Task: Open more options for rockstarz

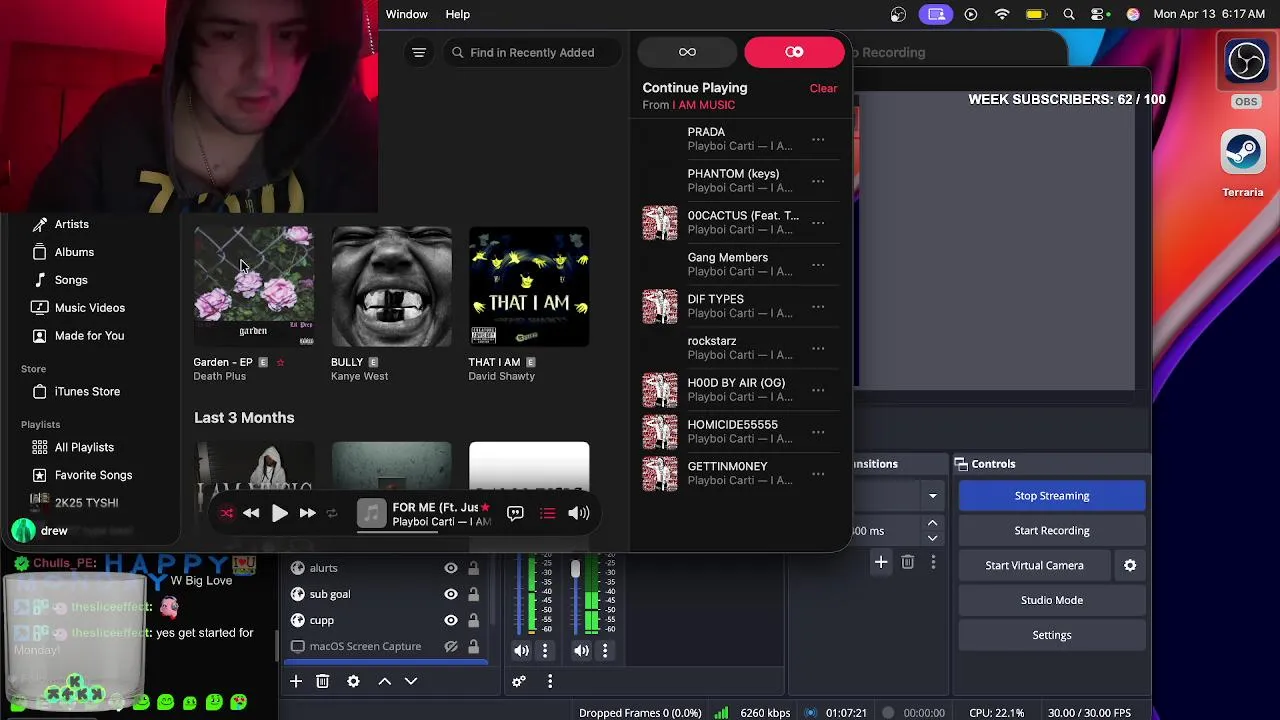Action: click(818, 348)
